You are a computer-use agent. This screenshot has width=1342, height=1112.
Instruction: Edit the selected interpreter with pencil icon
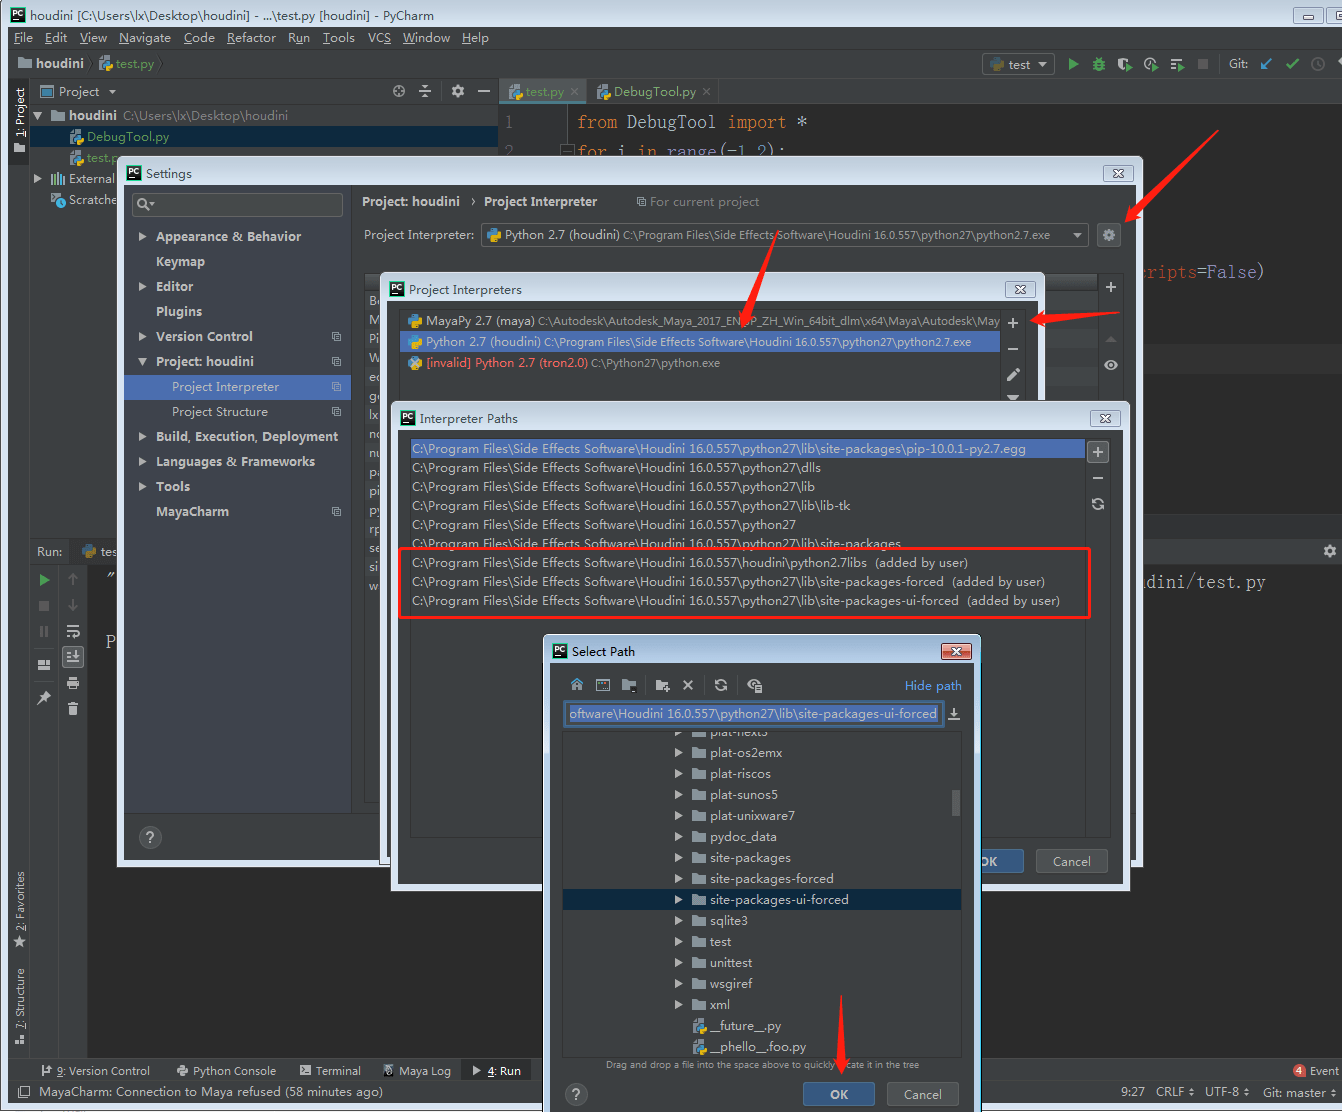tap(1013, 374)
